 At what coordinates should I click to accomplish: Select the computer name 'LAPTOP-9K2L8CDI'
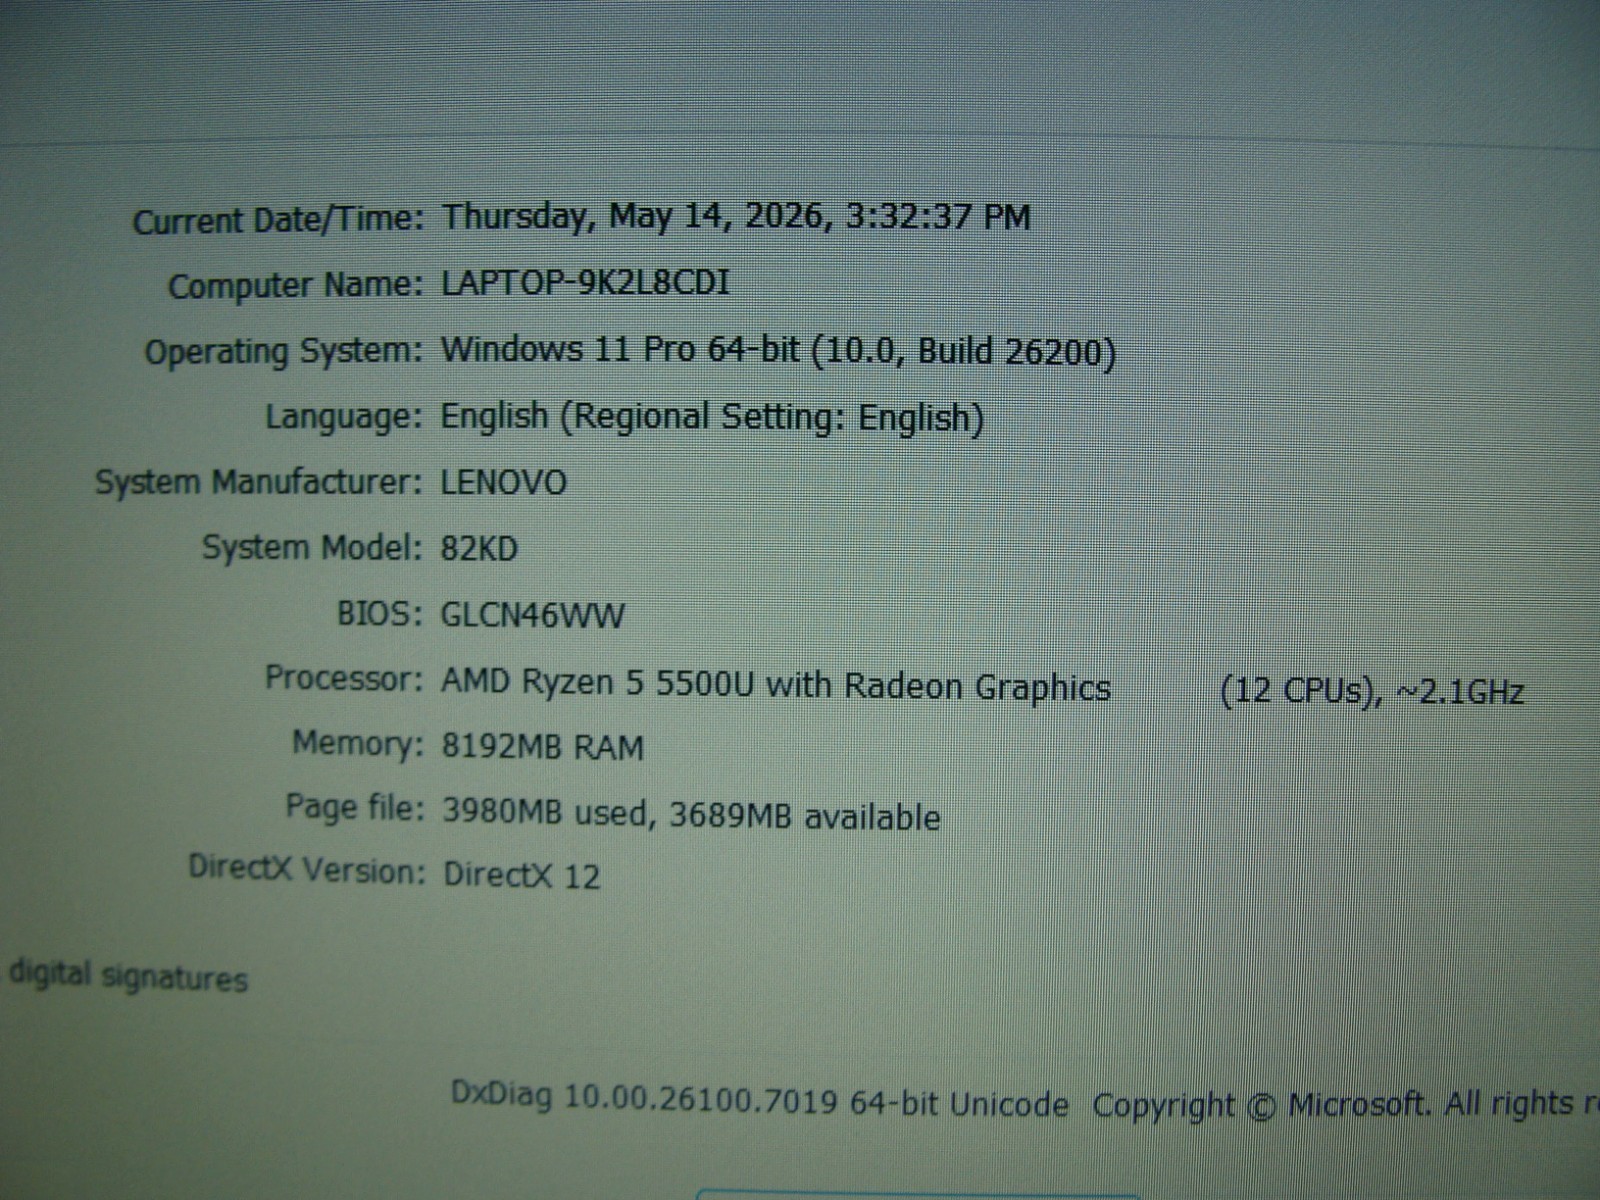586,283
